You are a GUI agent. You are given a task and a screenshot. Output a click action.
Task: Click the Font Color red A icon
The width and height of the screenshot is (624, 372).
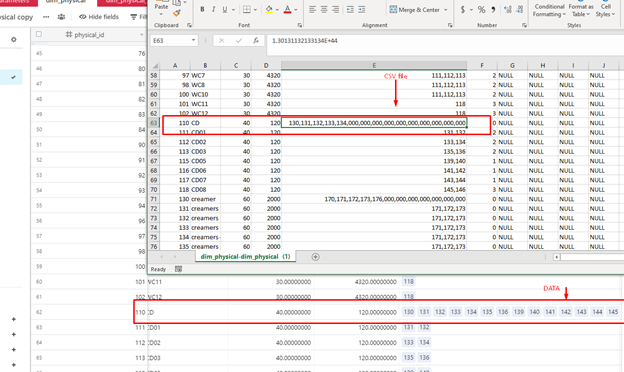[x=287, y=9]
